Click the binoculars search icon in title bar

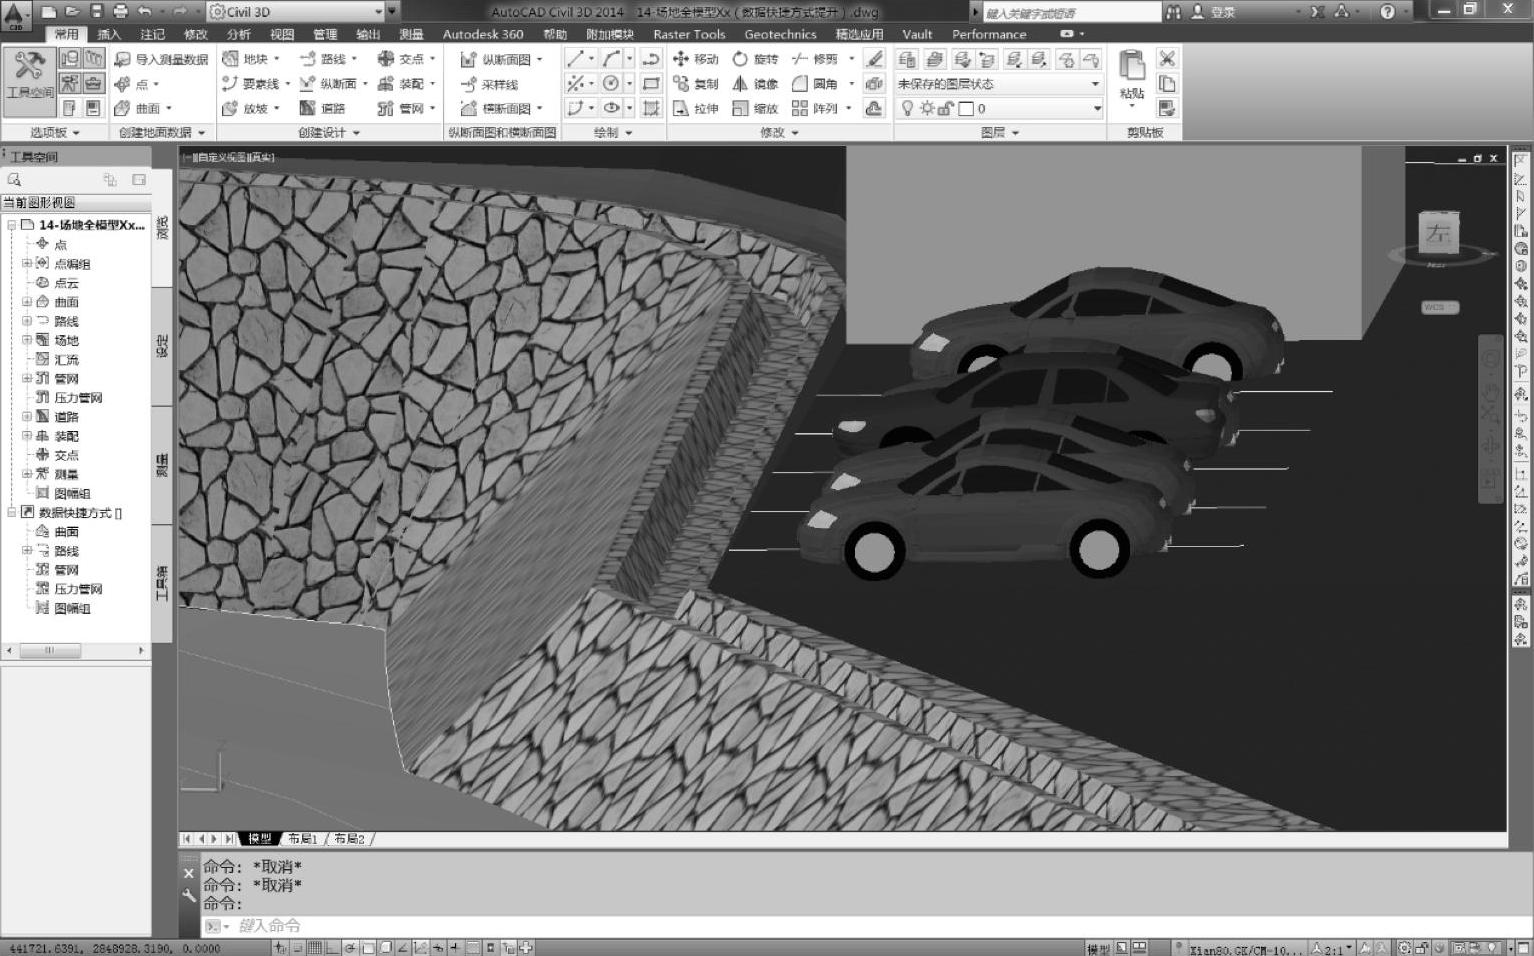pos(1174,12)
